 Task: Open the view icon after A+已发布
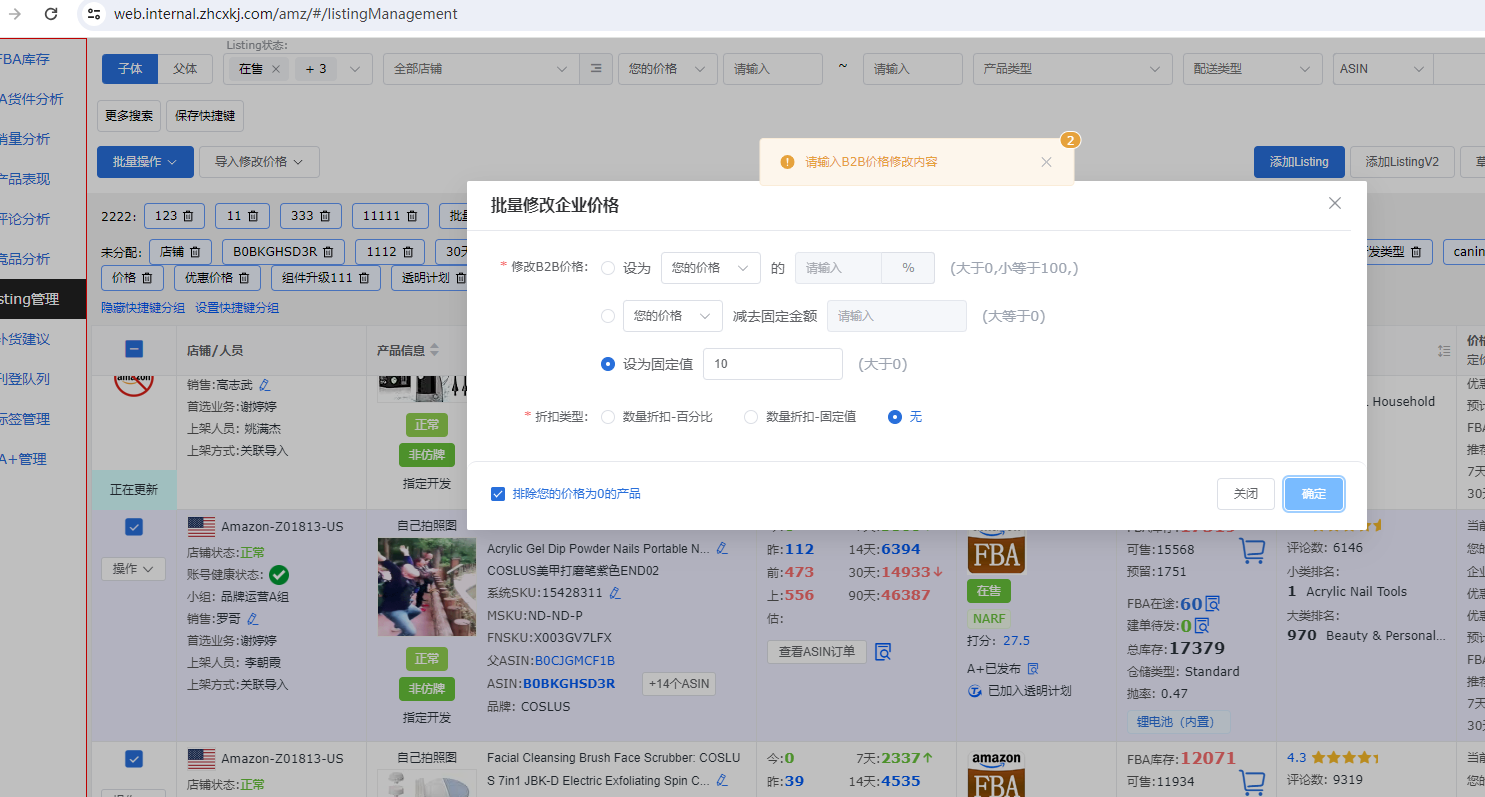point(1033,668)
